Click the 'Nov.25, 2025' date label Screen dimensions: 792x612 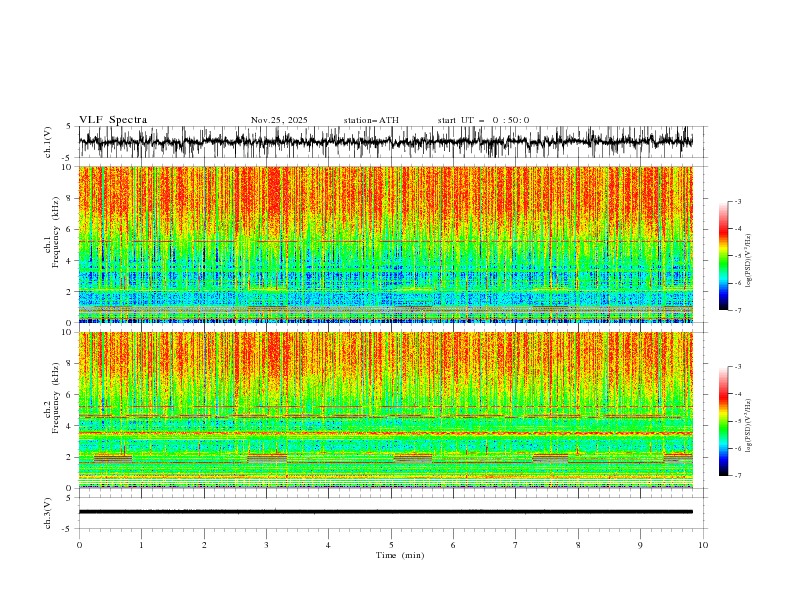(x=279, y=120)
